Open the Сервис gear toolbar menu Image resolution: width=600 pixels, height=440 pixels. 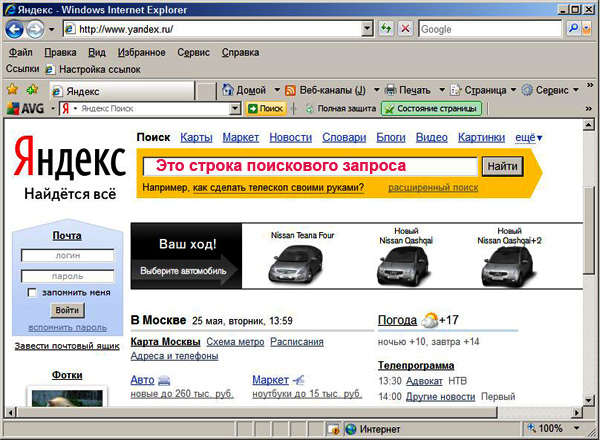pos(550,90)
